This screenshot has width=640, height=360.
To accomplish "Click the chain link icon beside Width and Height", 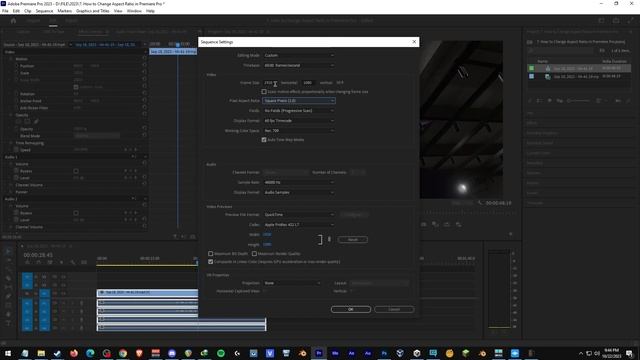I will tap(329, 239).
